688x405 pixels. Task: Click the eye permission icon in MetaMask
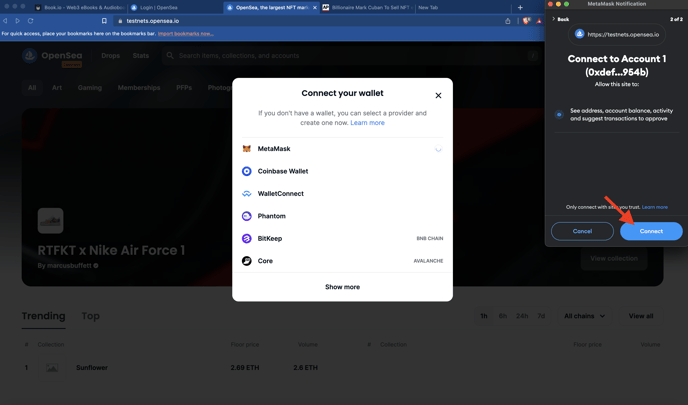pos(559,115)
